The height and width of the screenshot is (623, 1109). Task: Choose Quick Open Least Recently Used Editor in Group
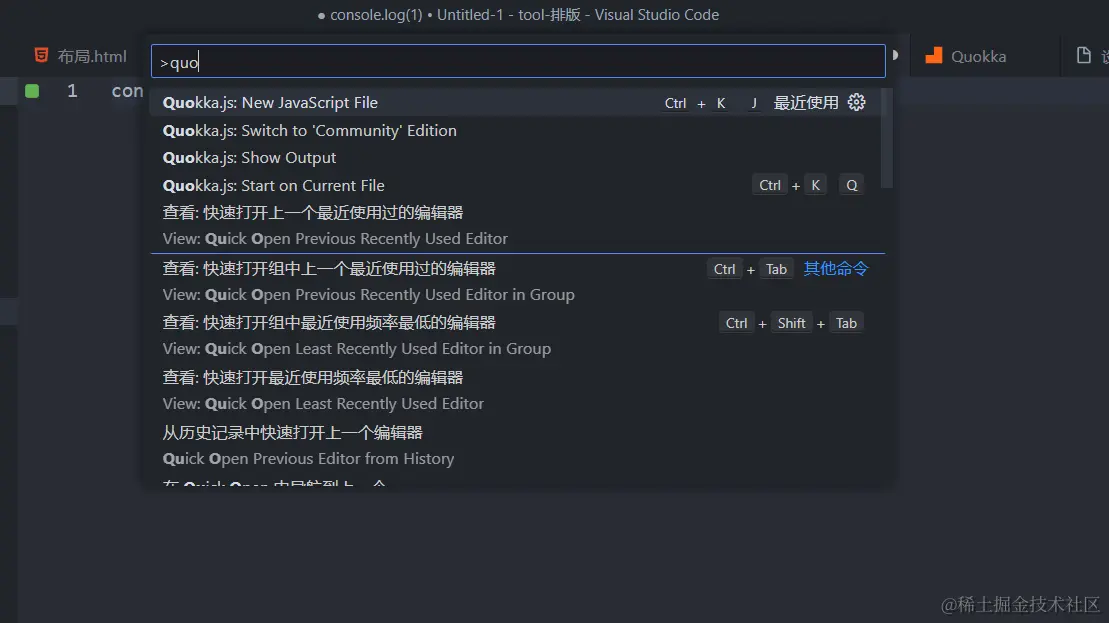pyautogui.click(x=516, y=336)
